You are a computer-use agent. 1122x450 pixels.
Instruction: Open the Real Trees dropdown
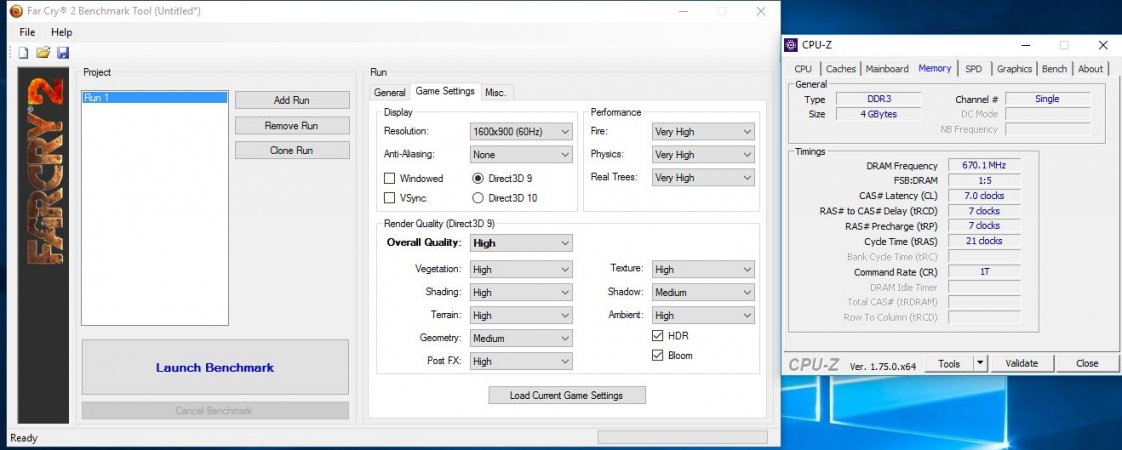point(703,177)
